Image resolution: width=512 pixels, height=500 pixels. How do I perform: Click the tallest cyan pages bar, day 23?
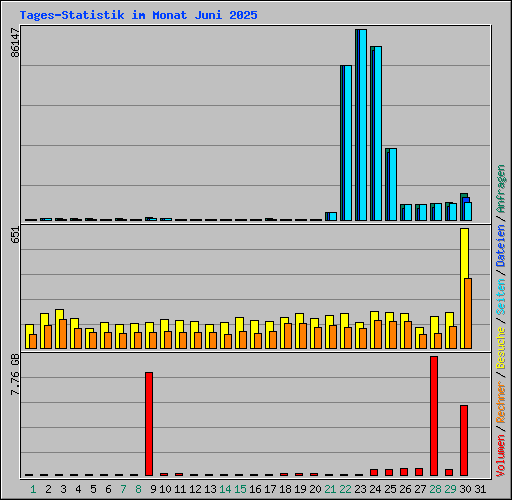363,125
